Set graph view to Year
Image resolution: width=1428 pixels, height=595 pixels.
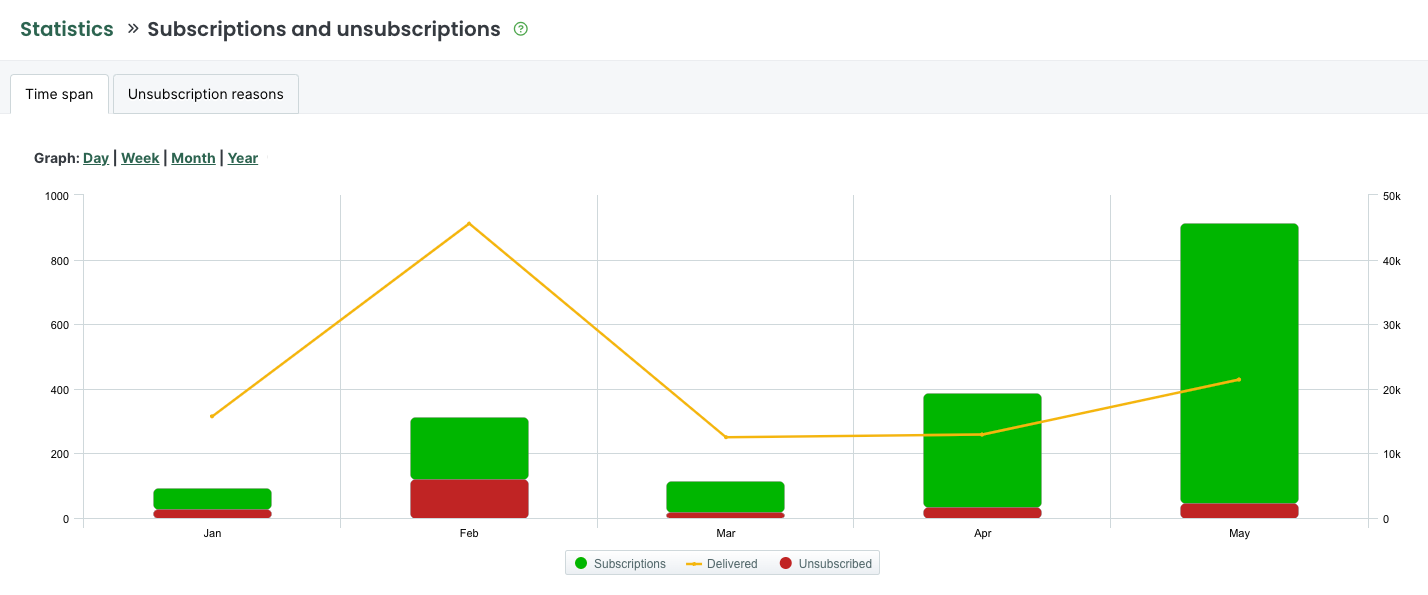pyautogui.click(x=243, y=158)
